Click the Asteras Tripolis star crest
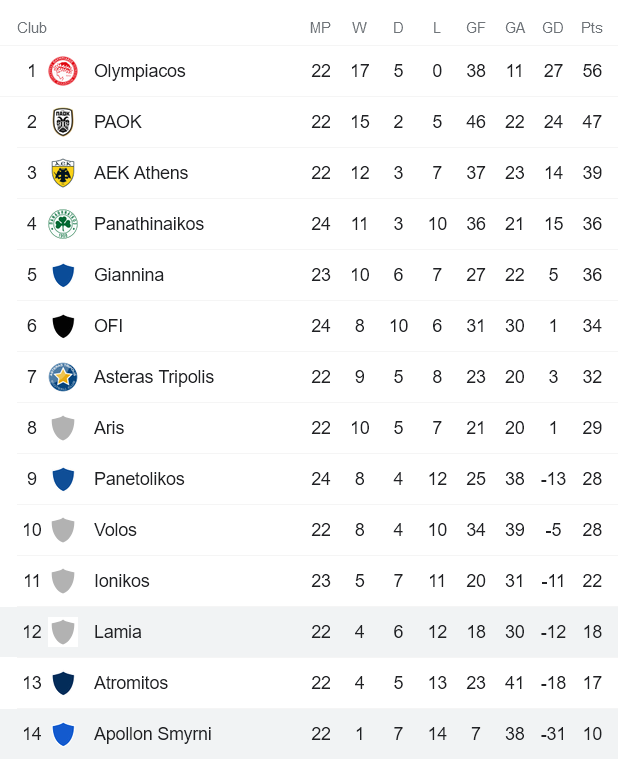618x759 pixels. [x=63, y=377]
